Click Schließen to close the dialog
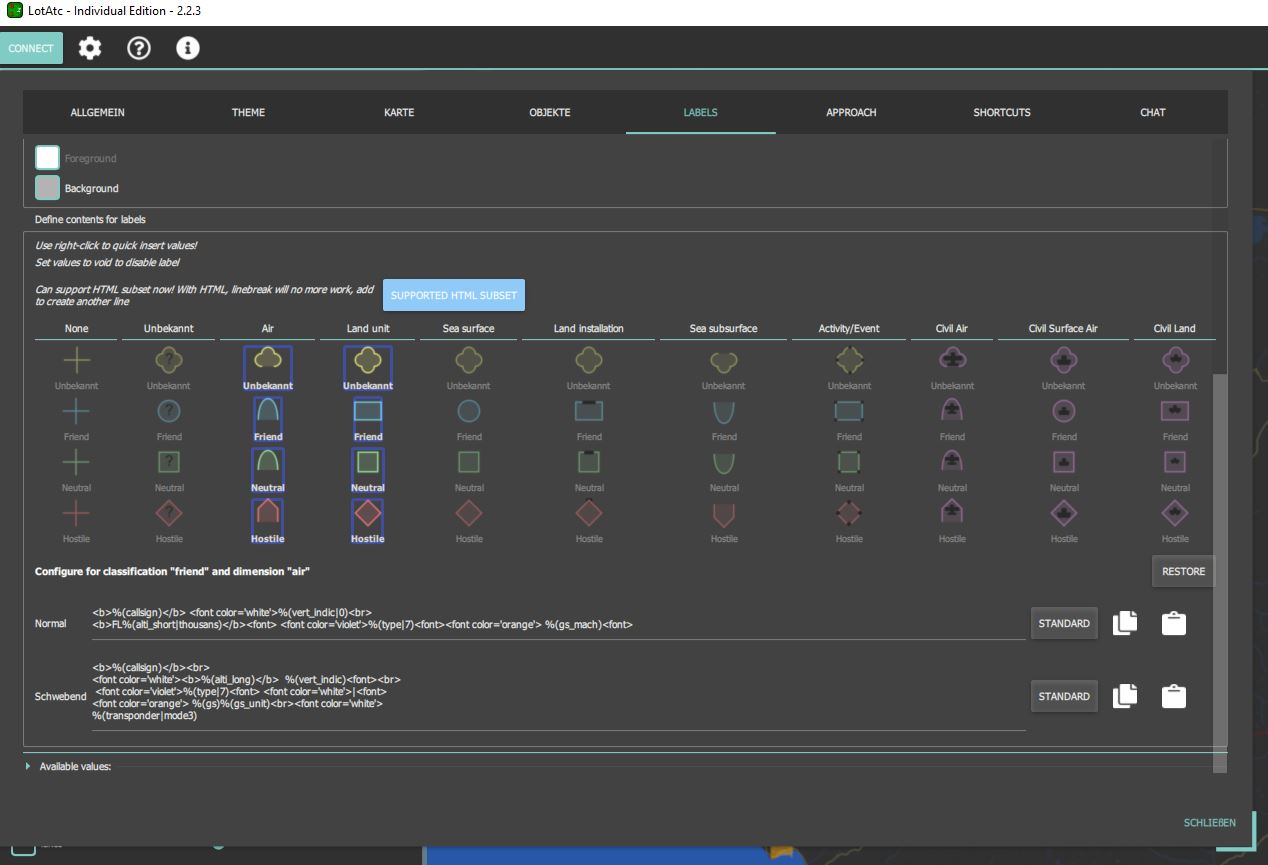The height and width of the screenshot is (865, 1268). pos(1209,823)
